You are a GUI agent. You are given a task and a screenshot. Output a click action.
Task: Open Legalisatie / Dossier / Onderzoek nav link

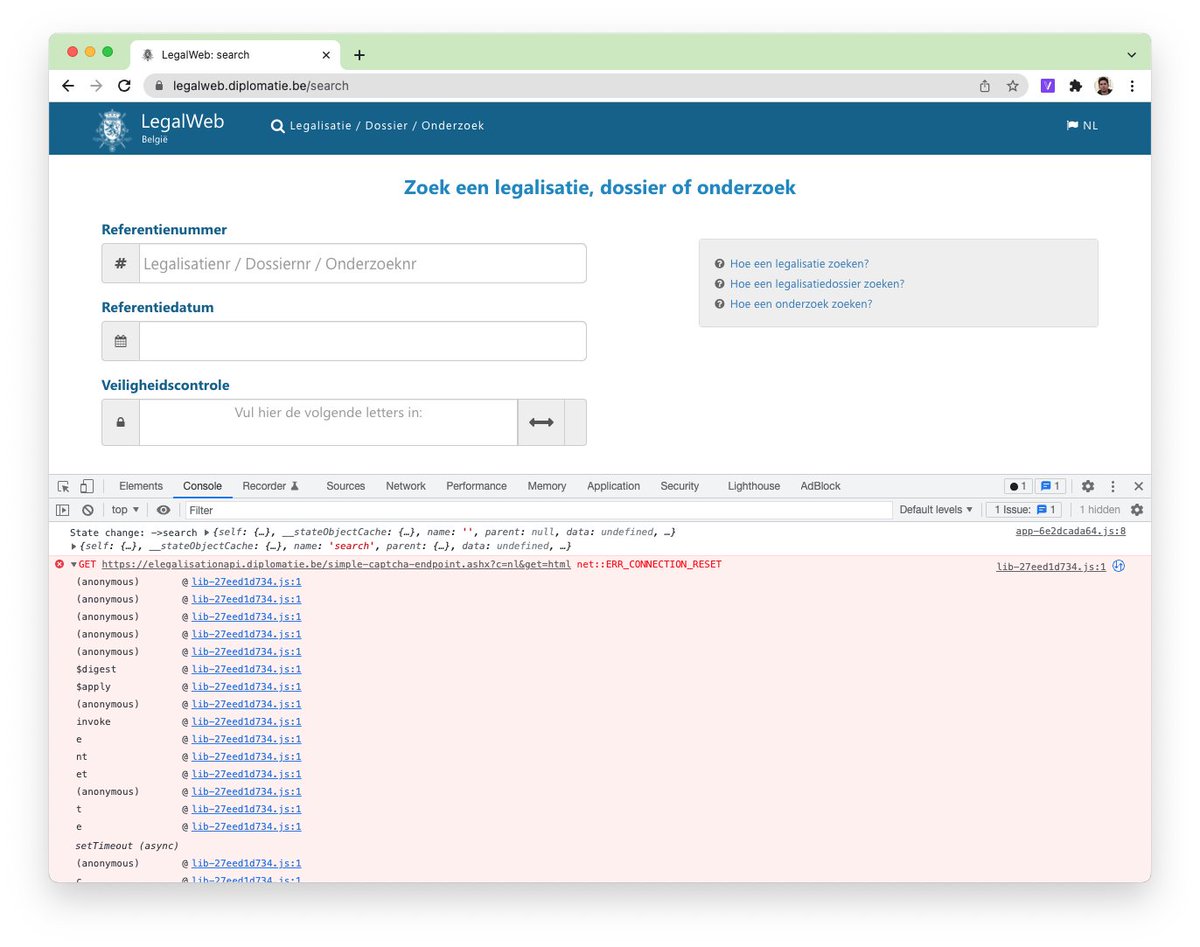pos(378,126)
